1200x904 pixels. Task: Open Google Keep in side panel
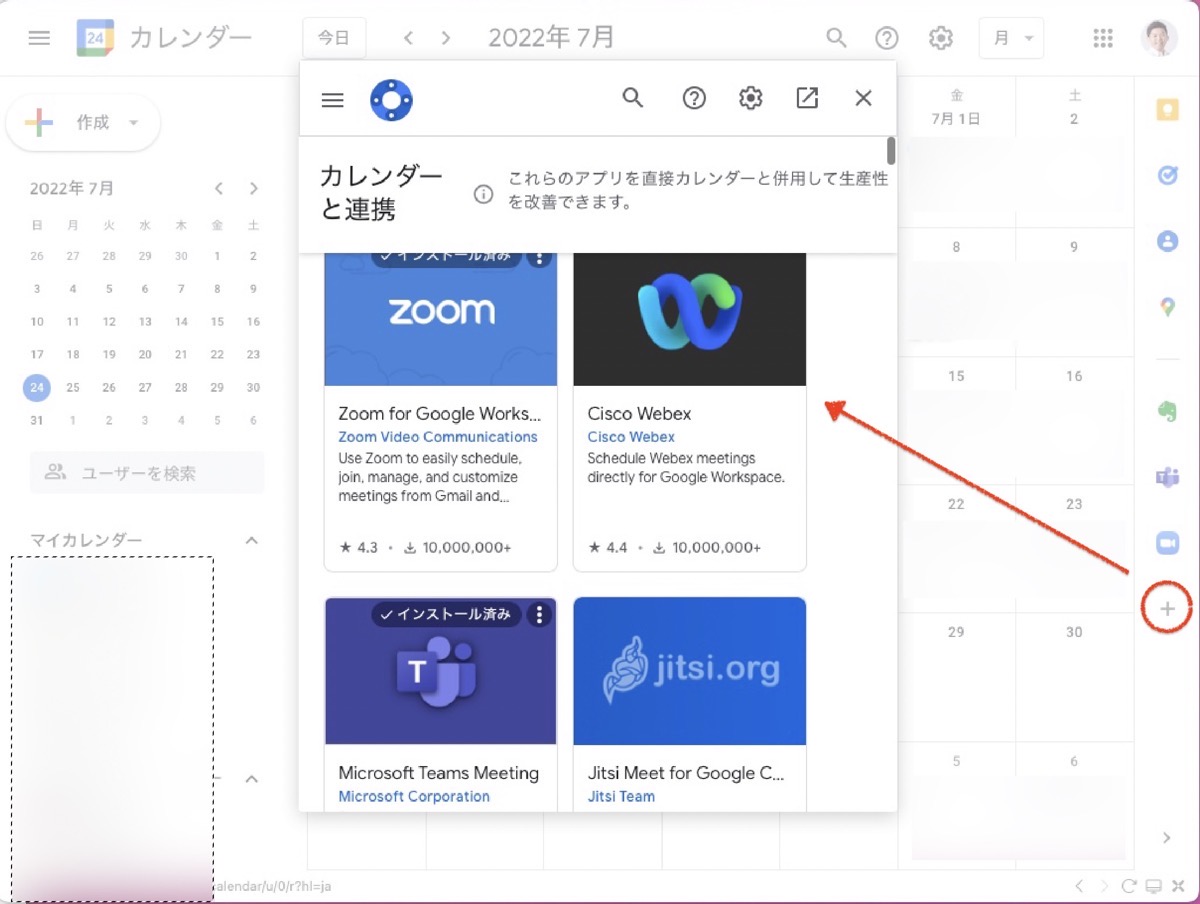tap(1167, 109)
